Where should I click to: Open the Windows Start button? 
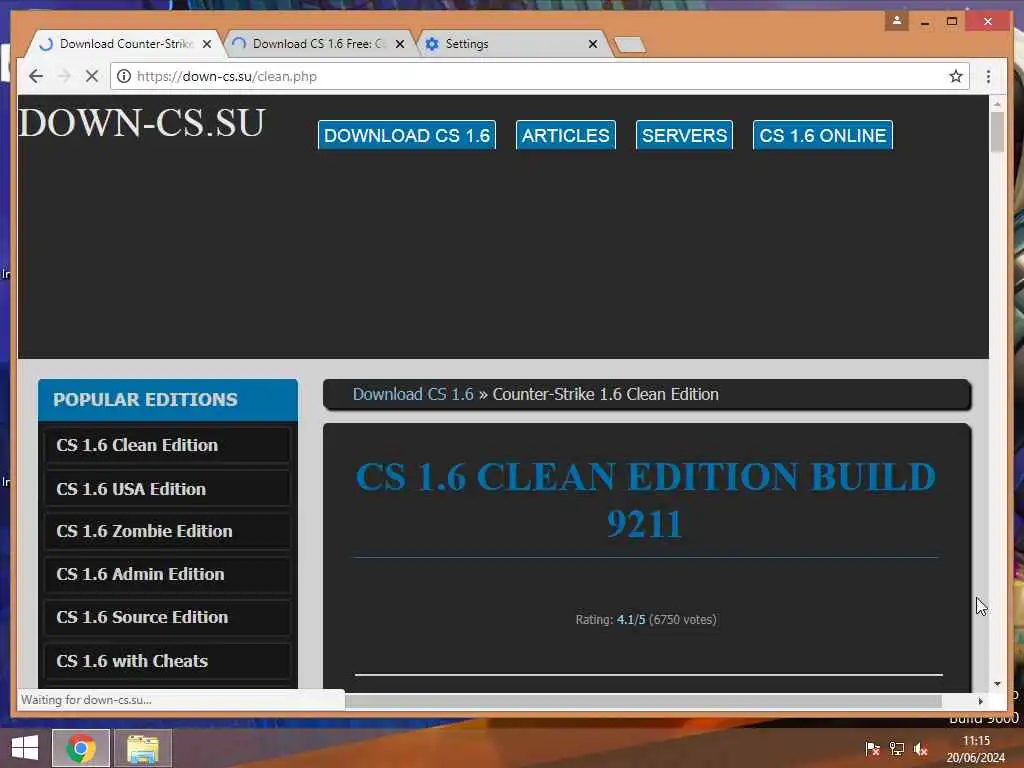[x=25, y=748]
